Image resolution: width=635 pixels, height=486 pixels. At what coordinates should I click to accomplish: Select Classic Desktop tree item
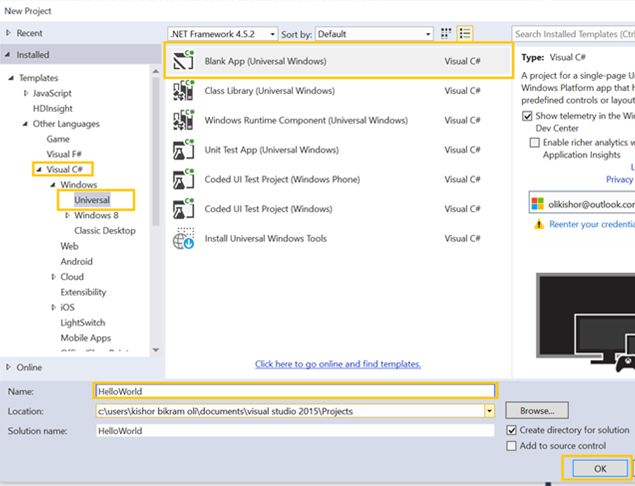pyautogui.click(x=105, y=230)
